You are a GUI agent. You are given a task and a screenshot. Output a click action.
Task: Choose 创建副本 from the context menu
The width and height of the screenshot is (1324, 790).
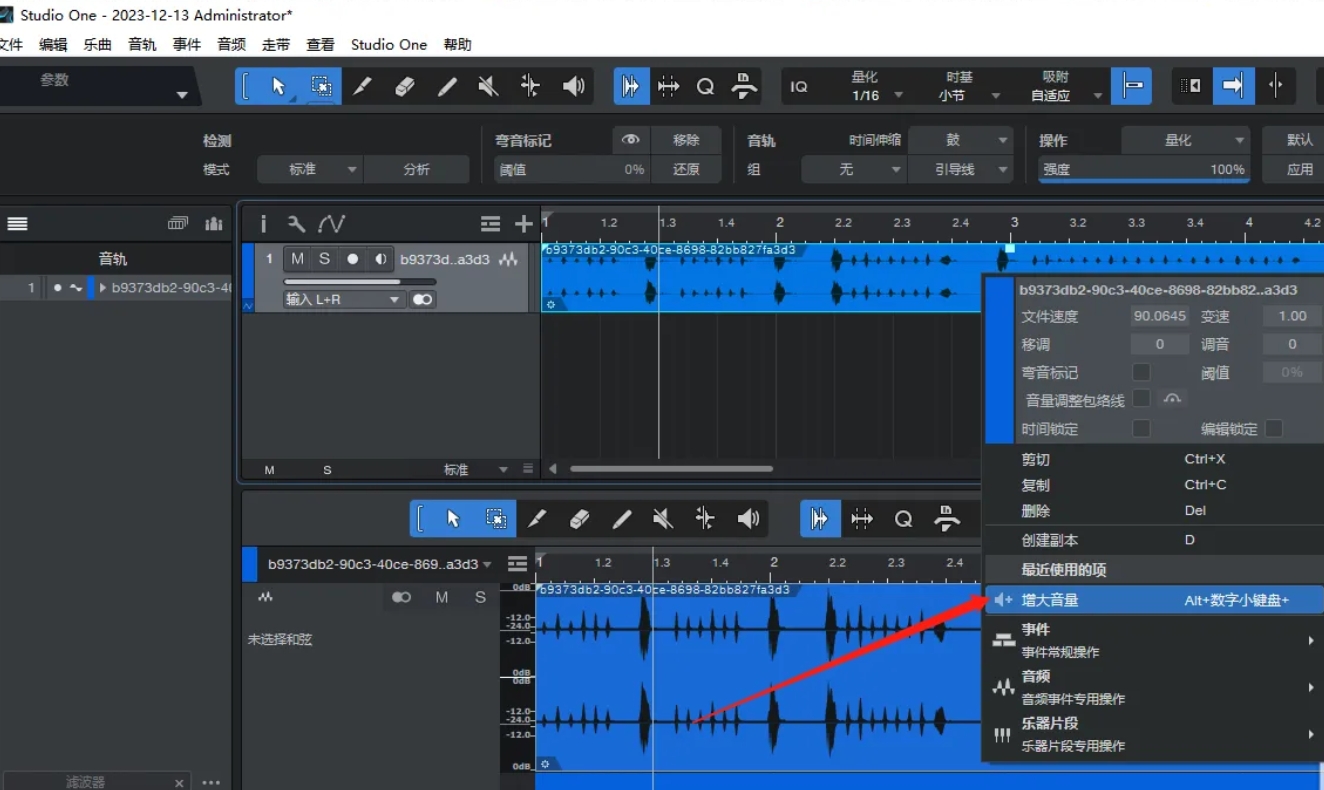1154,540
